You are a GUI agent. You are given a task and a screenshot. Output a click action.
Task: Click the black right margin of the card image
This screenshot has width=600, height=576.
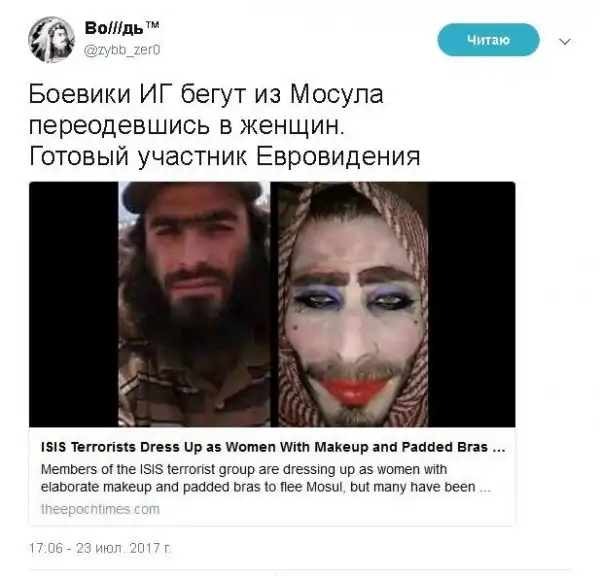(471, 304)
